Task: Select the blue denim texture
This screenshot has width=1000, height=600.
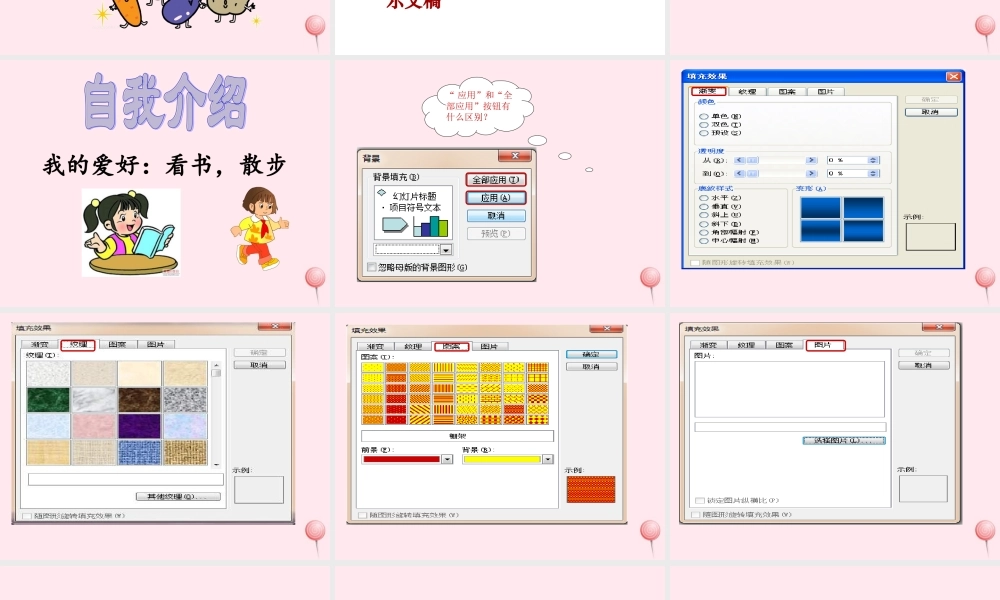Action: pyautogui.click(x=140, y=452)
